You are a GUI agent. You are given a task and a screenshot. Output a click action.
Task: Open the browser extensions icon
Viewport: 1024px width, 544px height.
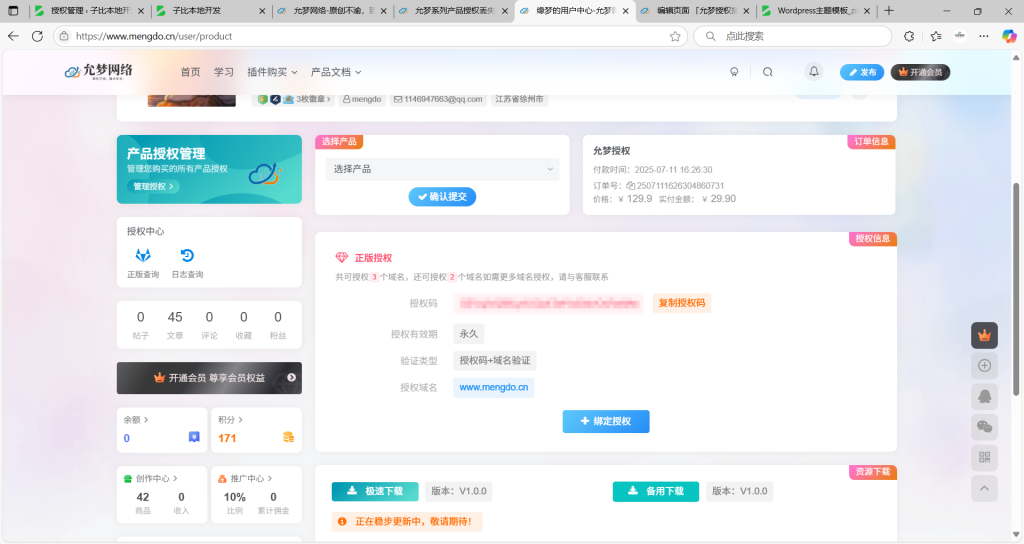pyautogui.click(x=908, y=37)
